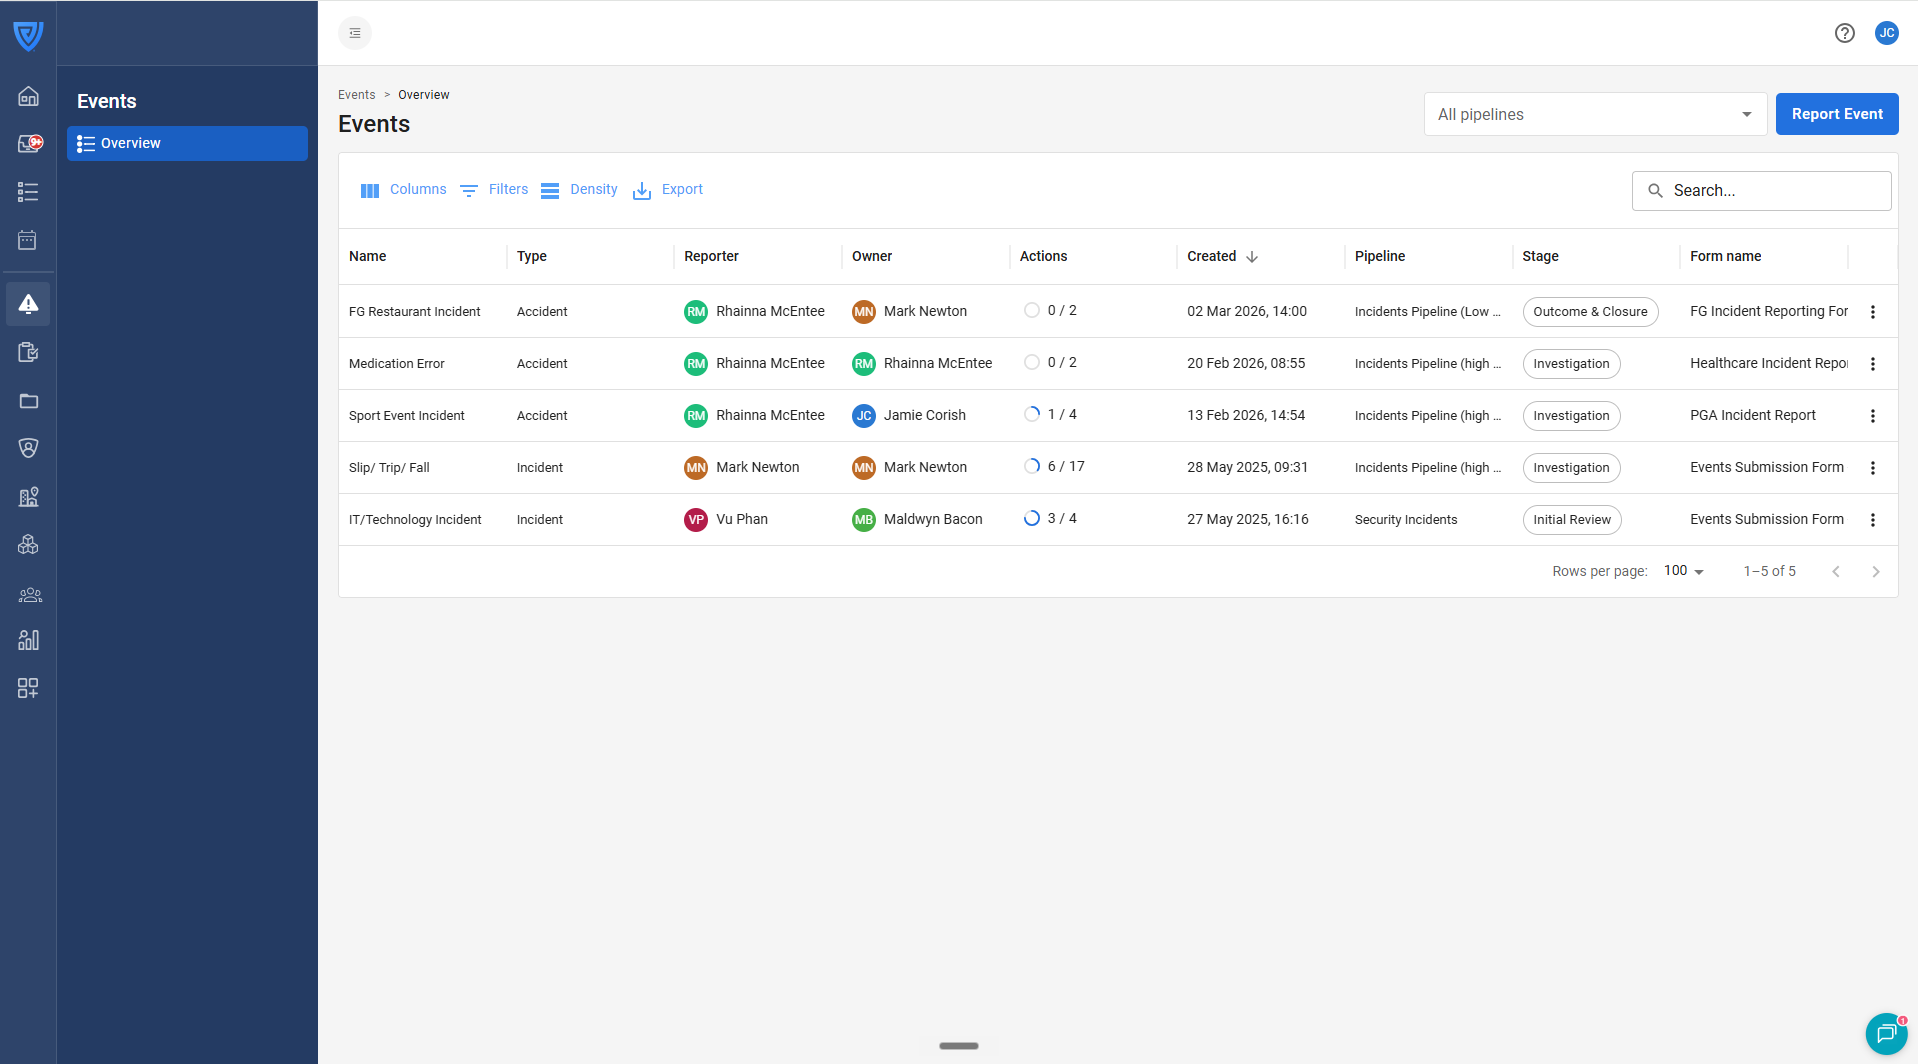
Task: Open the Slip/ Trip/ Fall event
Action: (x=389, y=468)
